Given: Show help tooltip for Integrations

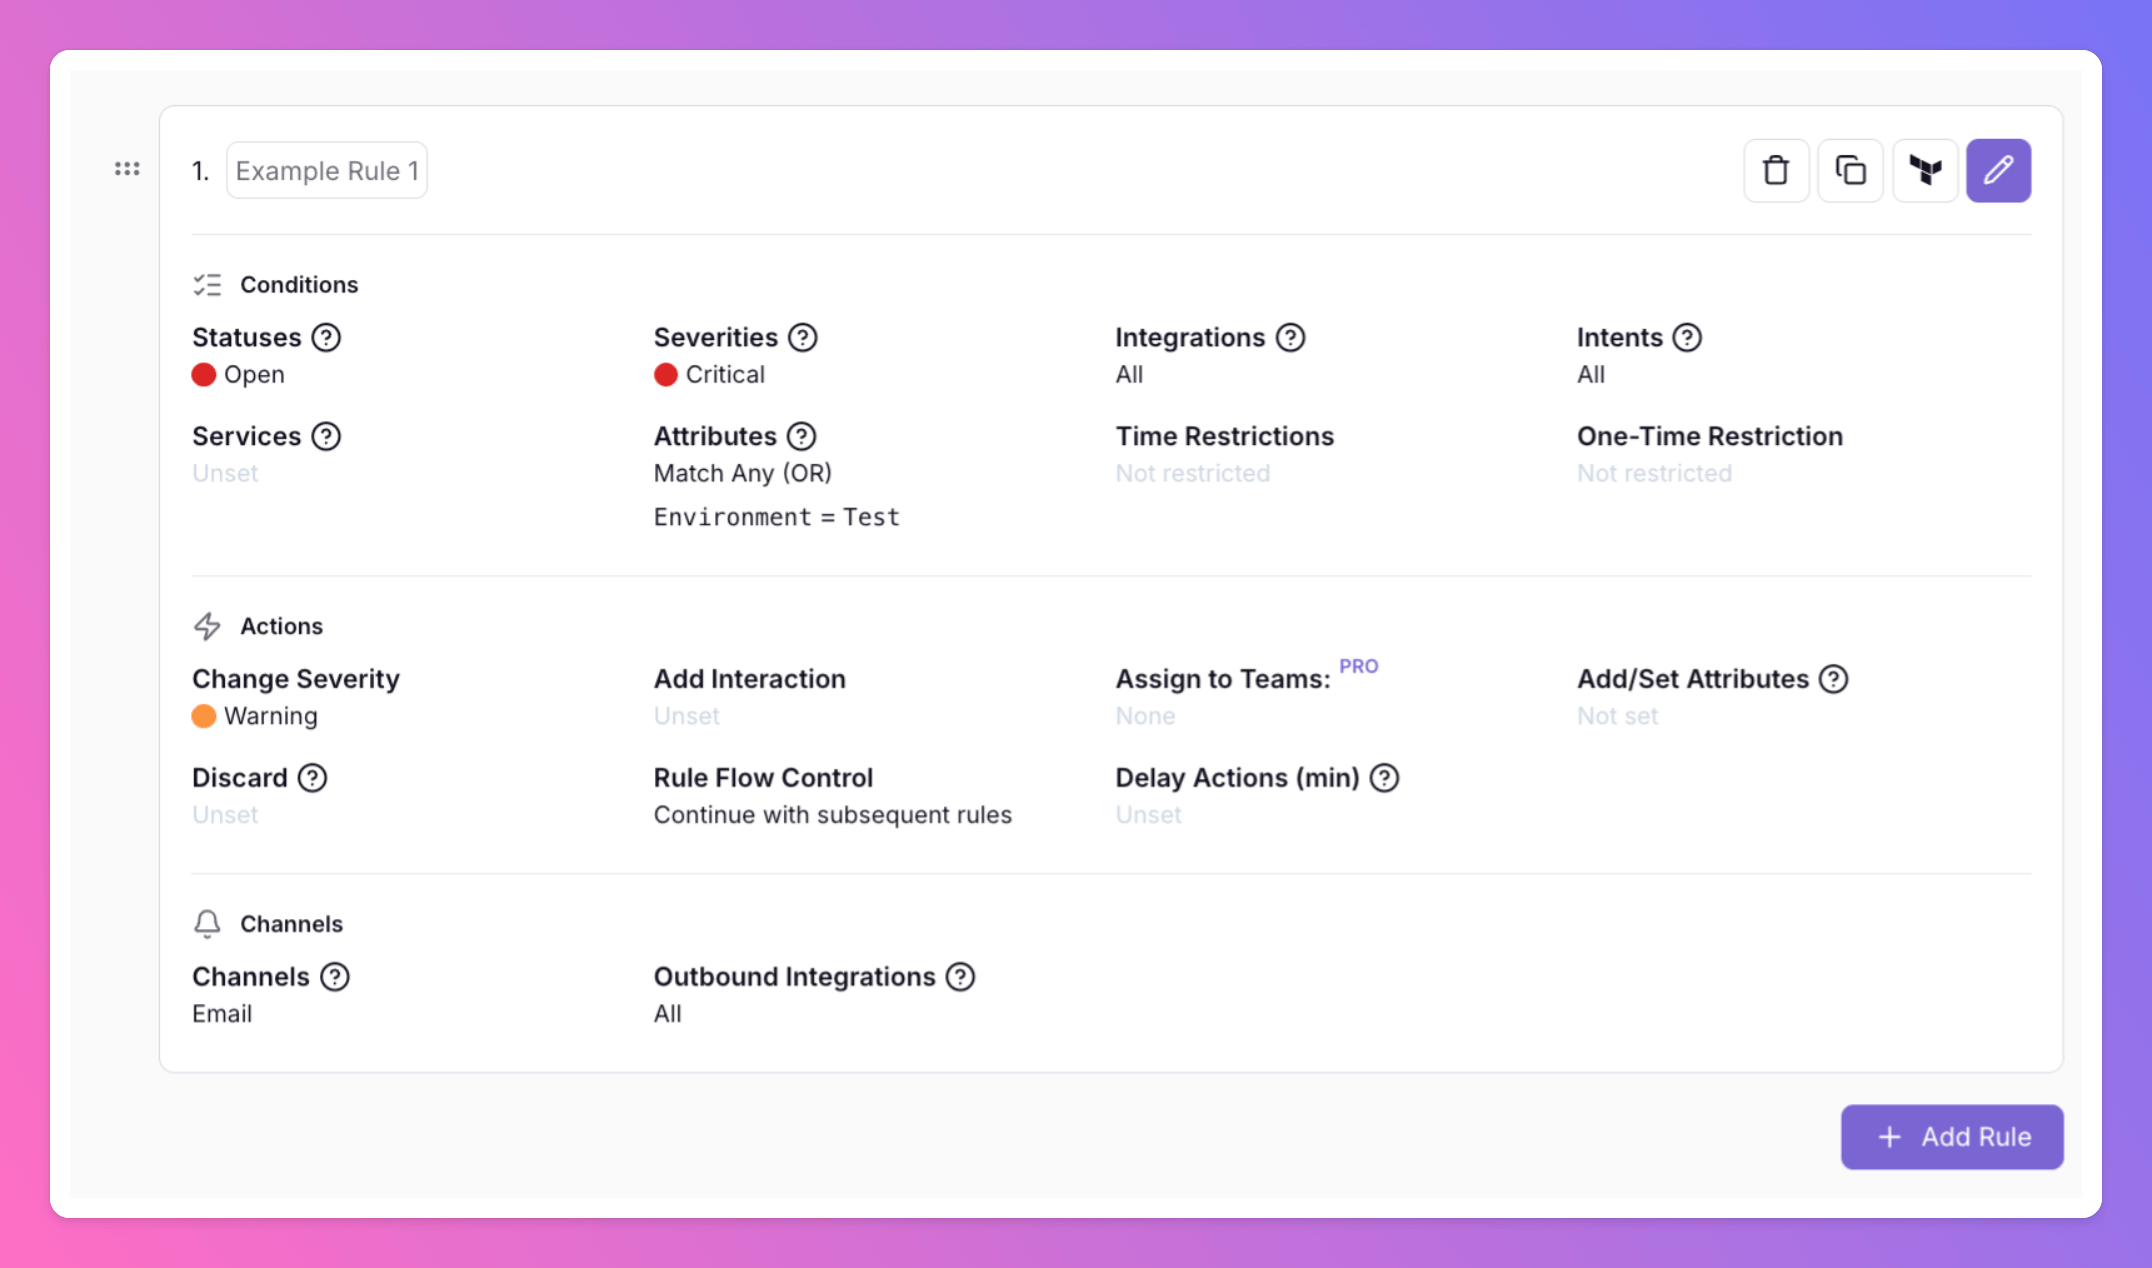Looking at the screenshot, I should (1290, 338).
